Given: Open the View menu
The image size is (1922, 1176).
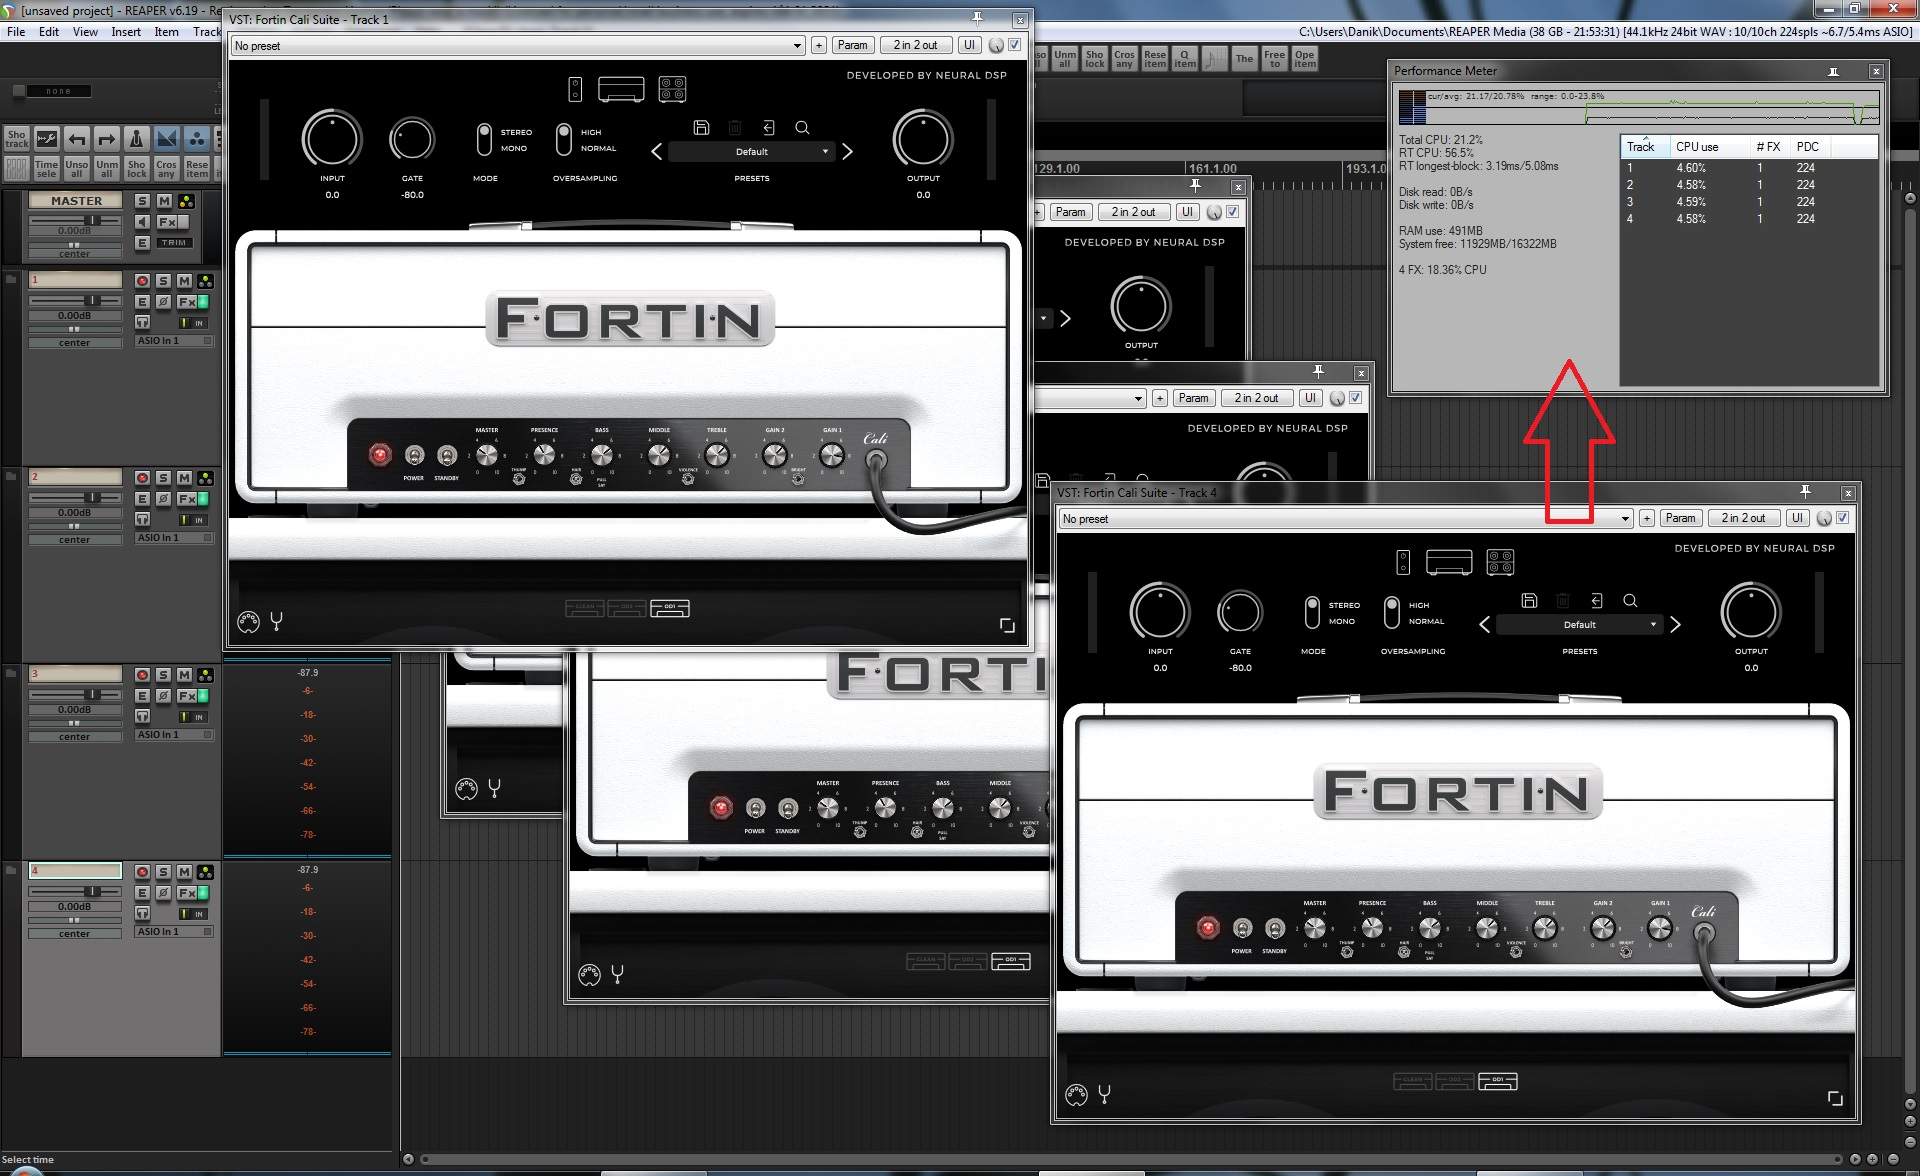Looking at the screenshot, I should click(x=85, y=32).
